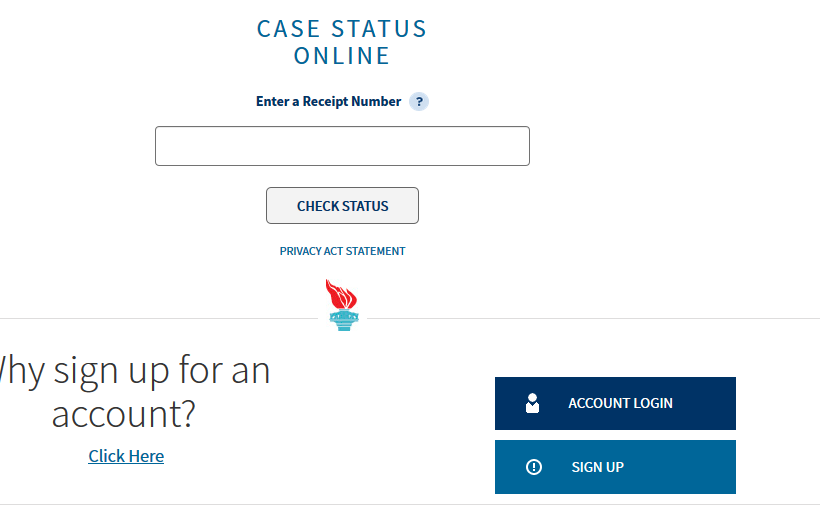Click the word Online in the title

pyautogui.click(x=342, y=56)
